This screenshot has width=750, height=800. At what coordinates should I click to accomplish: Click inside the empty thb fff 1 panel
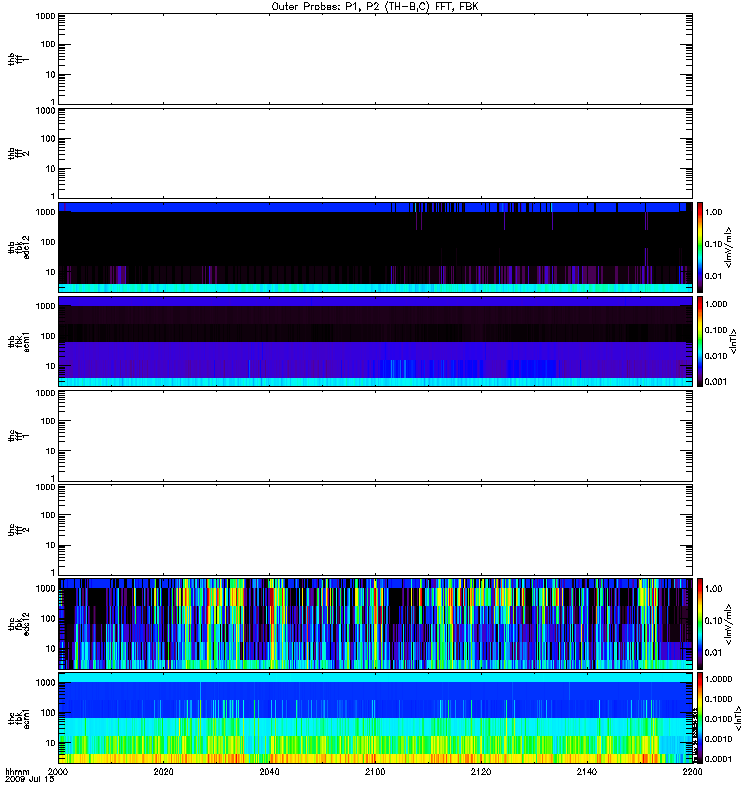pos(375,59)
